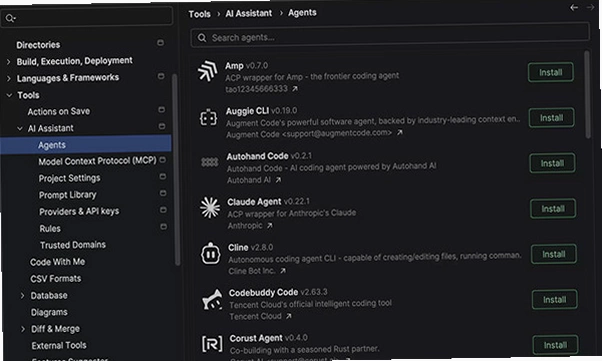The height and width of the screenshot is (361, 602).
Task: Click the settings search magnifier icon
Action: click(10, 18)
